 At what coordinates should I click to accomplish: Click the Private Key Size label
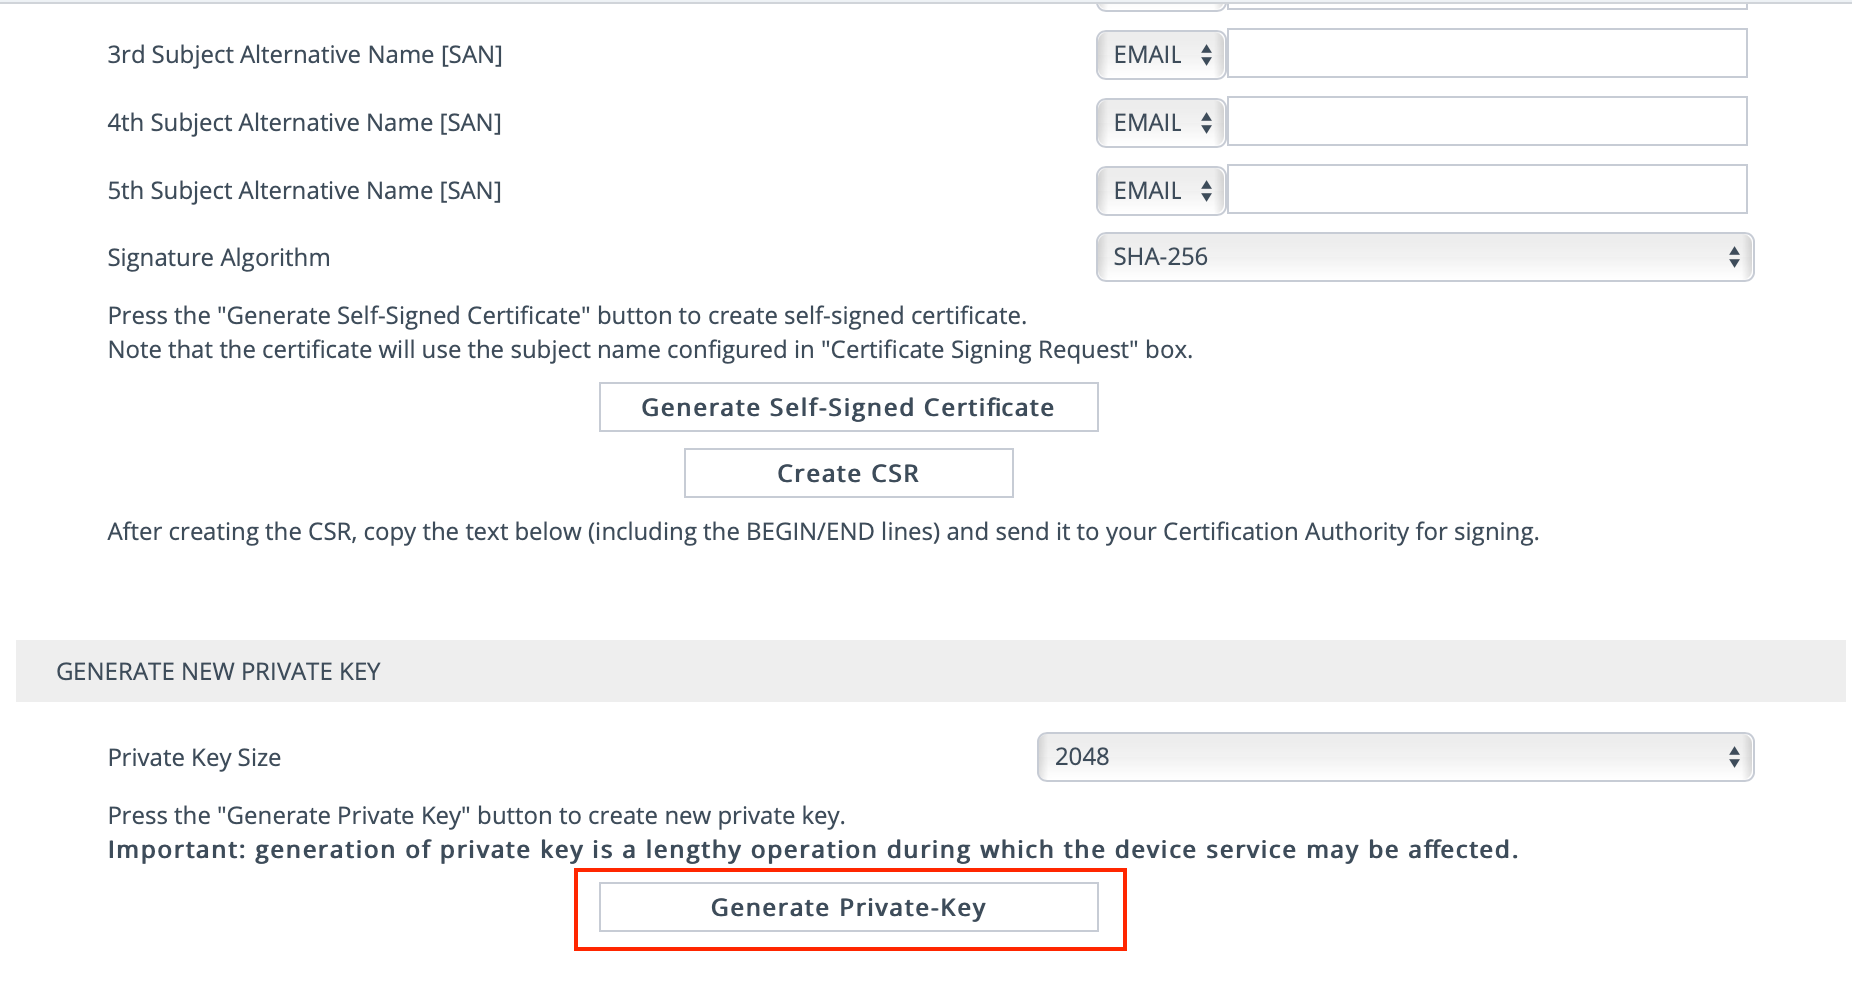(x=194, y=758)
